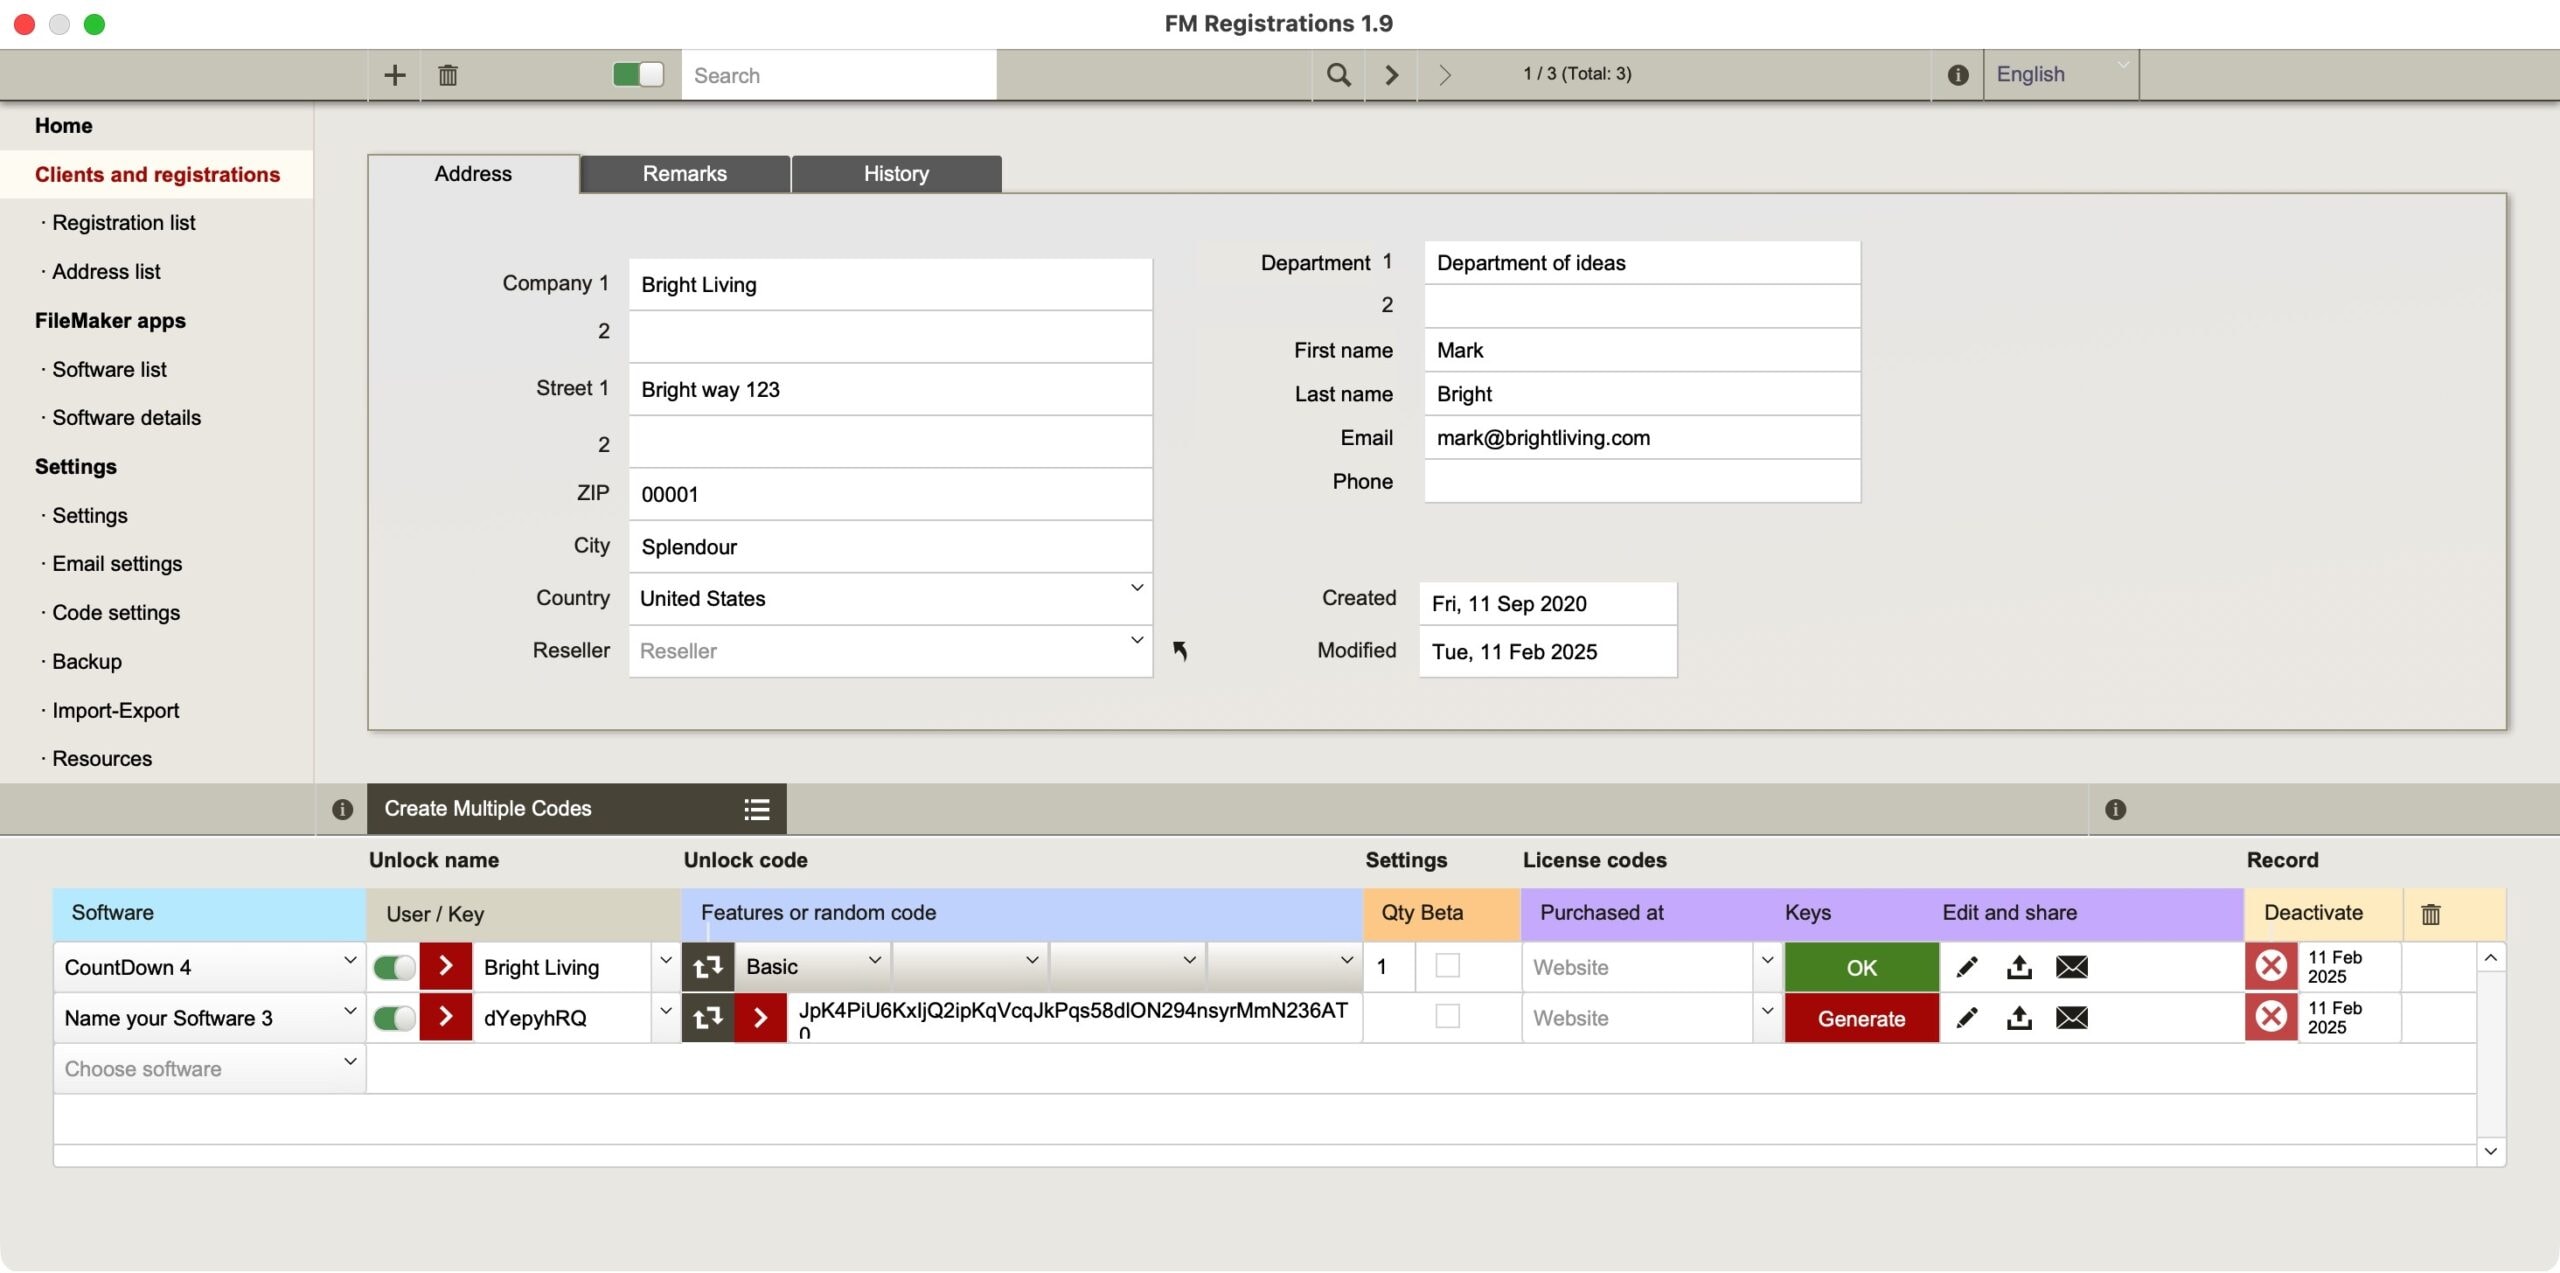Click into the Phone input field
This screenshot has width=2560, height=1273.
click(x=1641, y=482)
